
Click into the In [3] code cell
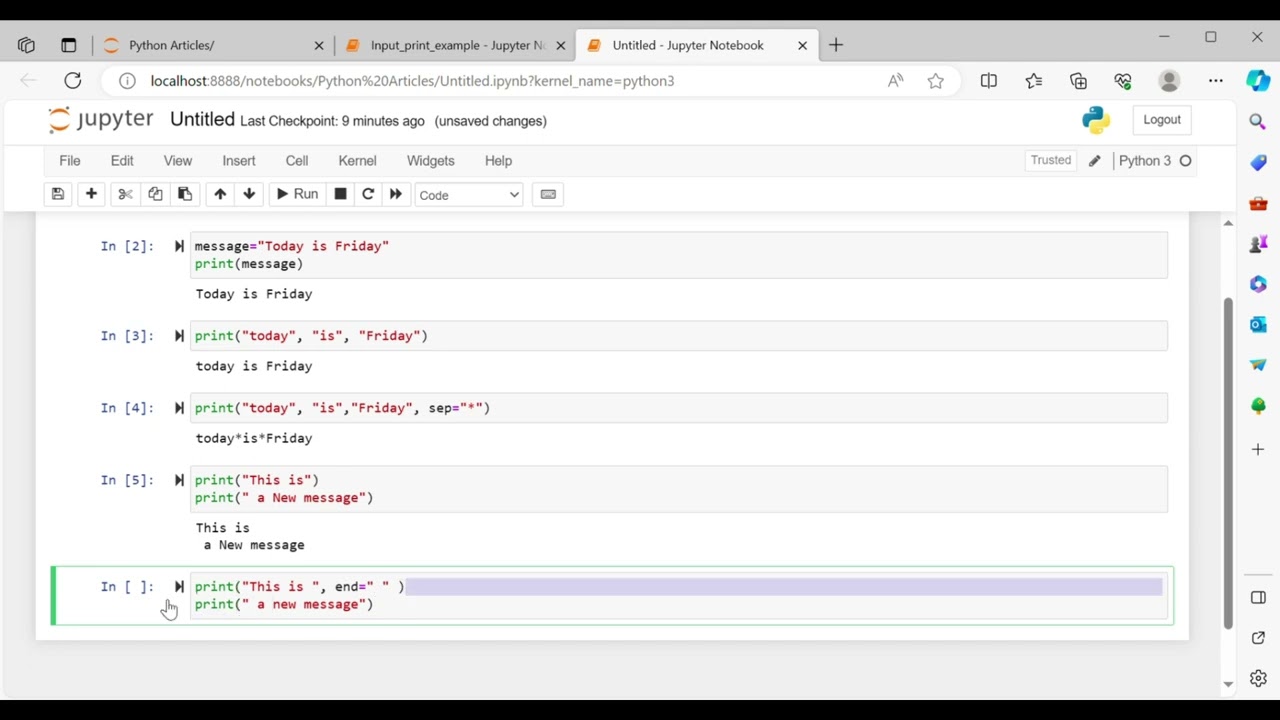(679, 336)
